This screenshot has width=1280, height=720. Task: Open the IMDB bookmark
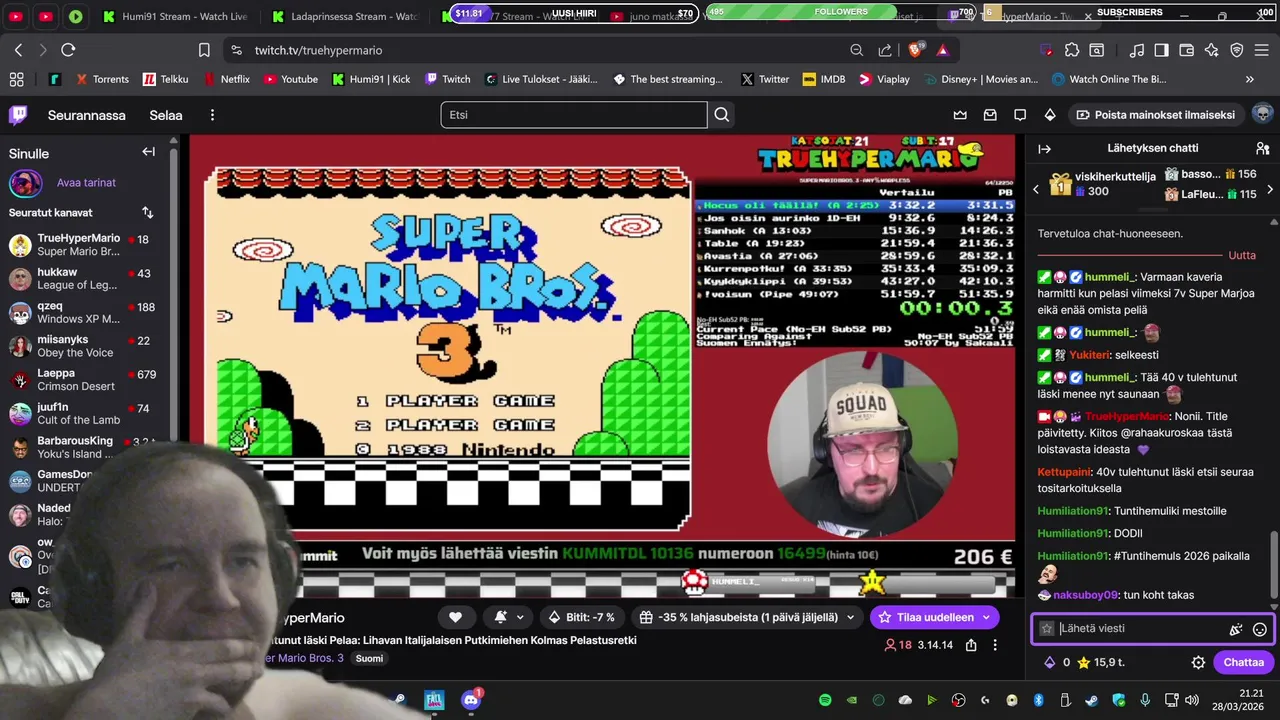coord(824,79)
